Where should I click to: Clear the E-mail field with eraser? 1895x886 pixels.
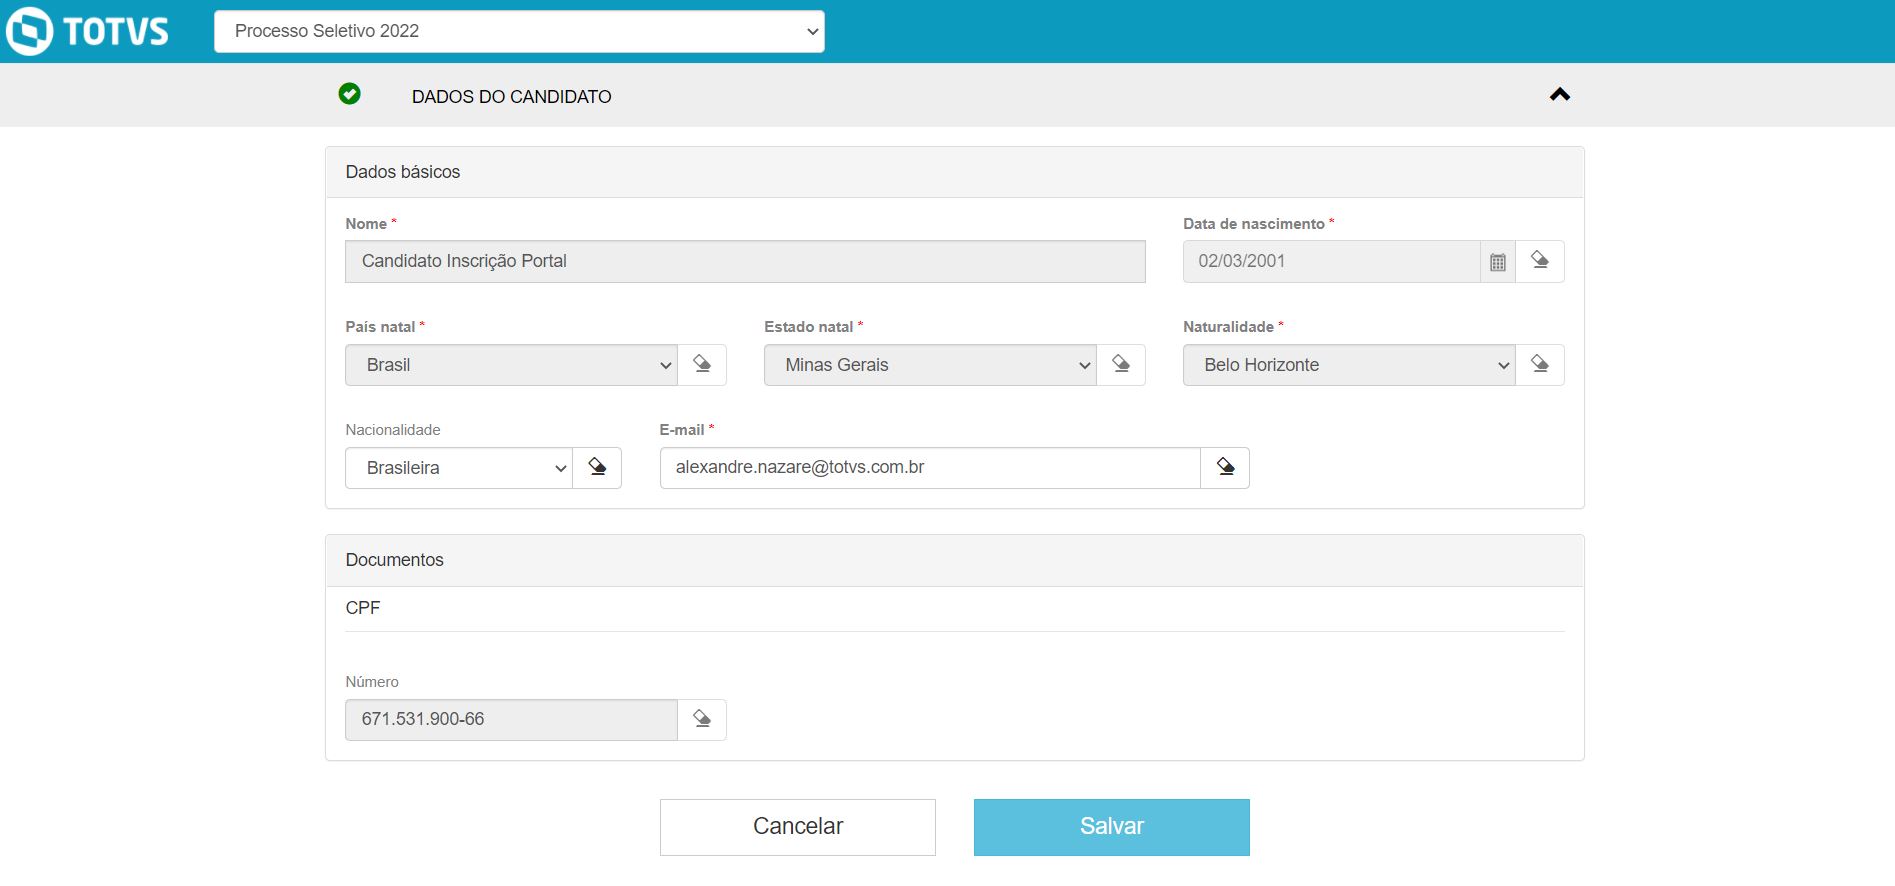pos(1225,468)
